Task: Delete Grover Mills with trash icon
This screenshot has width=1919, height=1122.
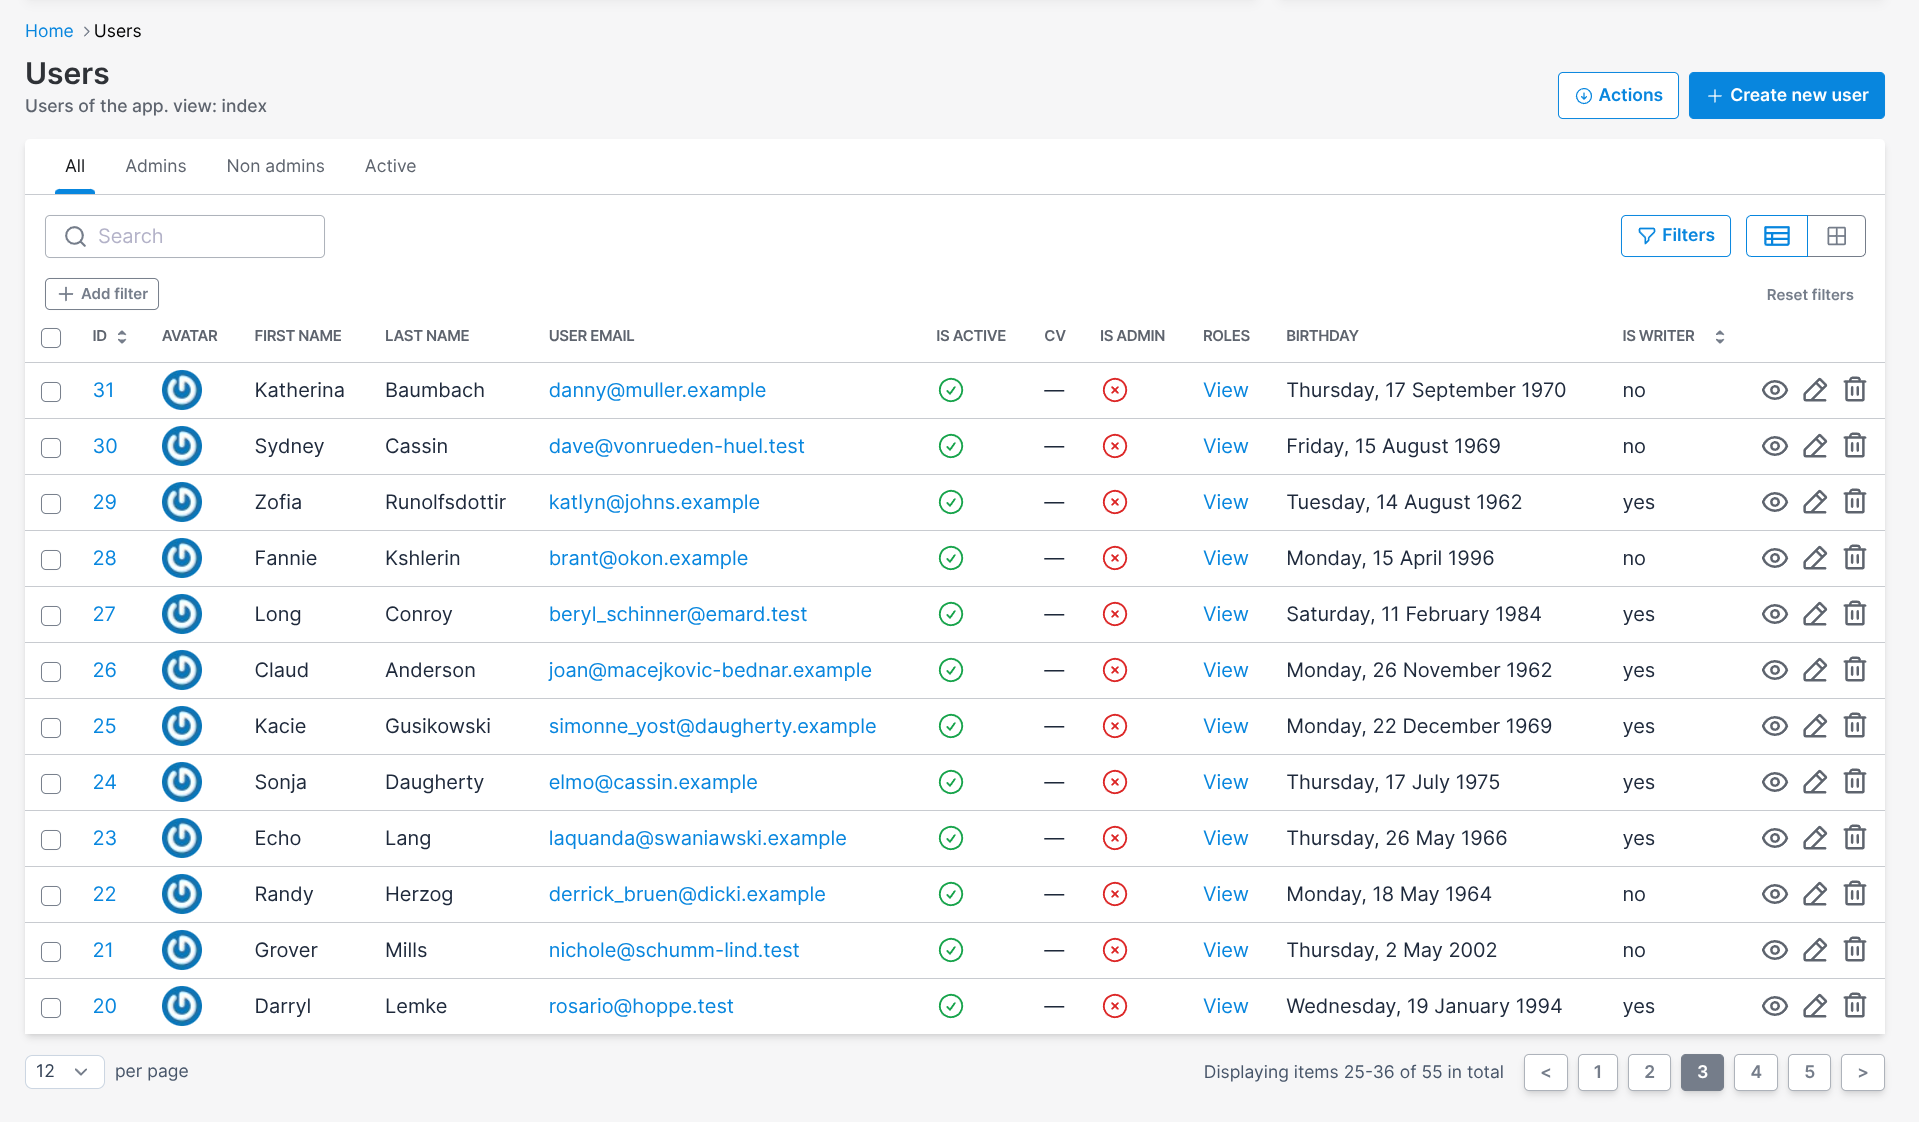Action: pyautogui.click(x=1854, y=950)
